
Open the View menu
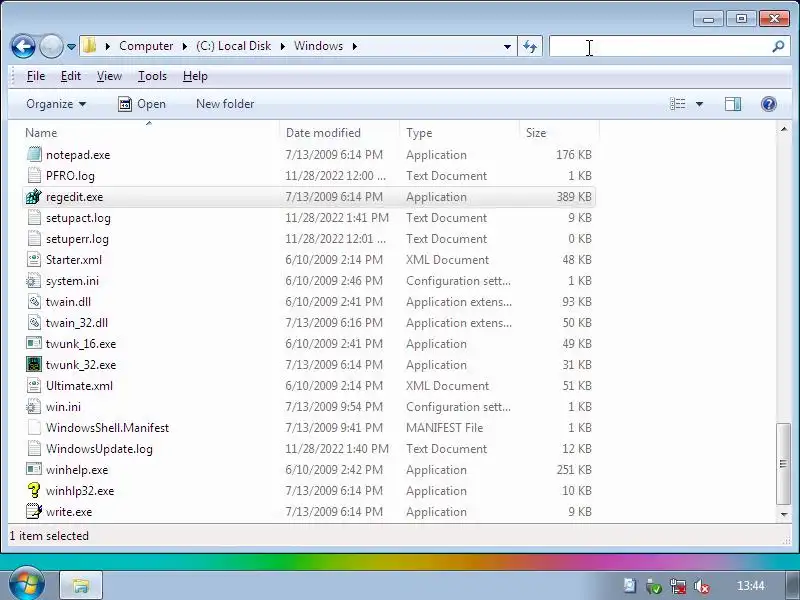[109, 76]
